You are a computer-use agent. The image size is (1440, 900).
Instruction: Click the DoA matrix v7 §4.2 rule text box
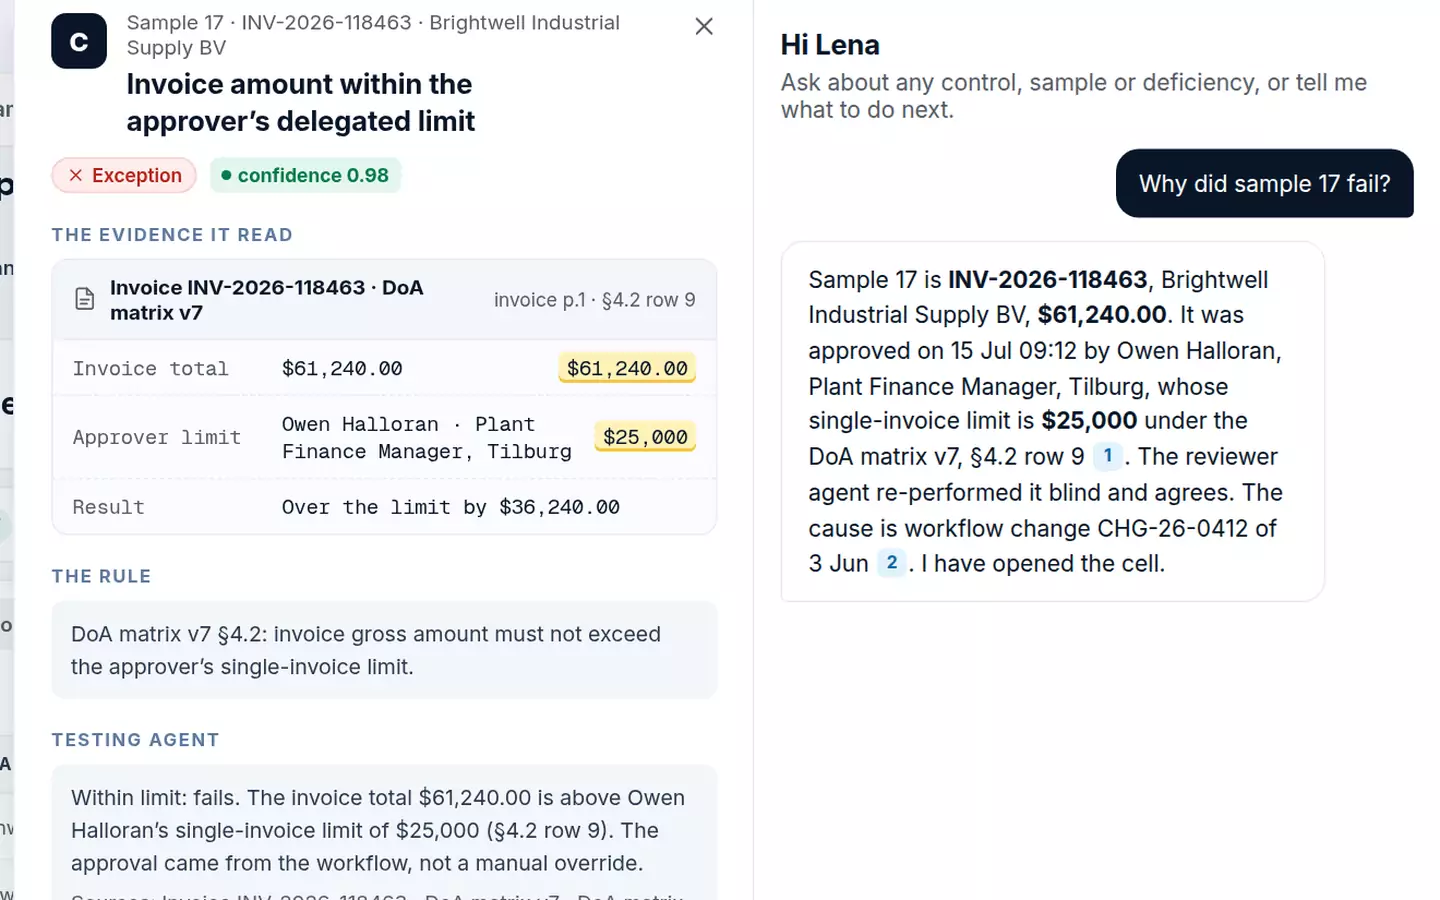[x=384, y=650]
